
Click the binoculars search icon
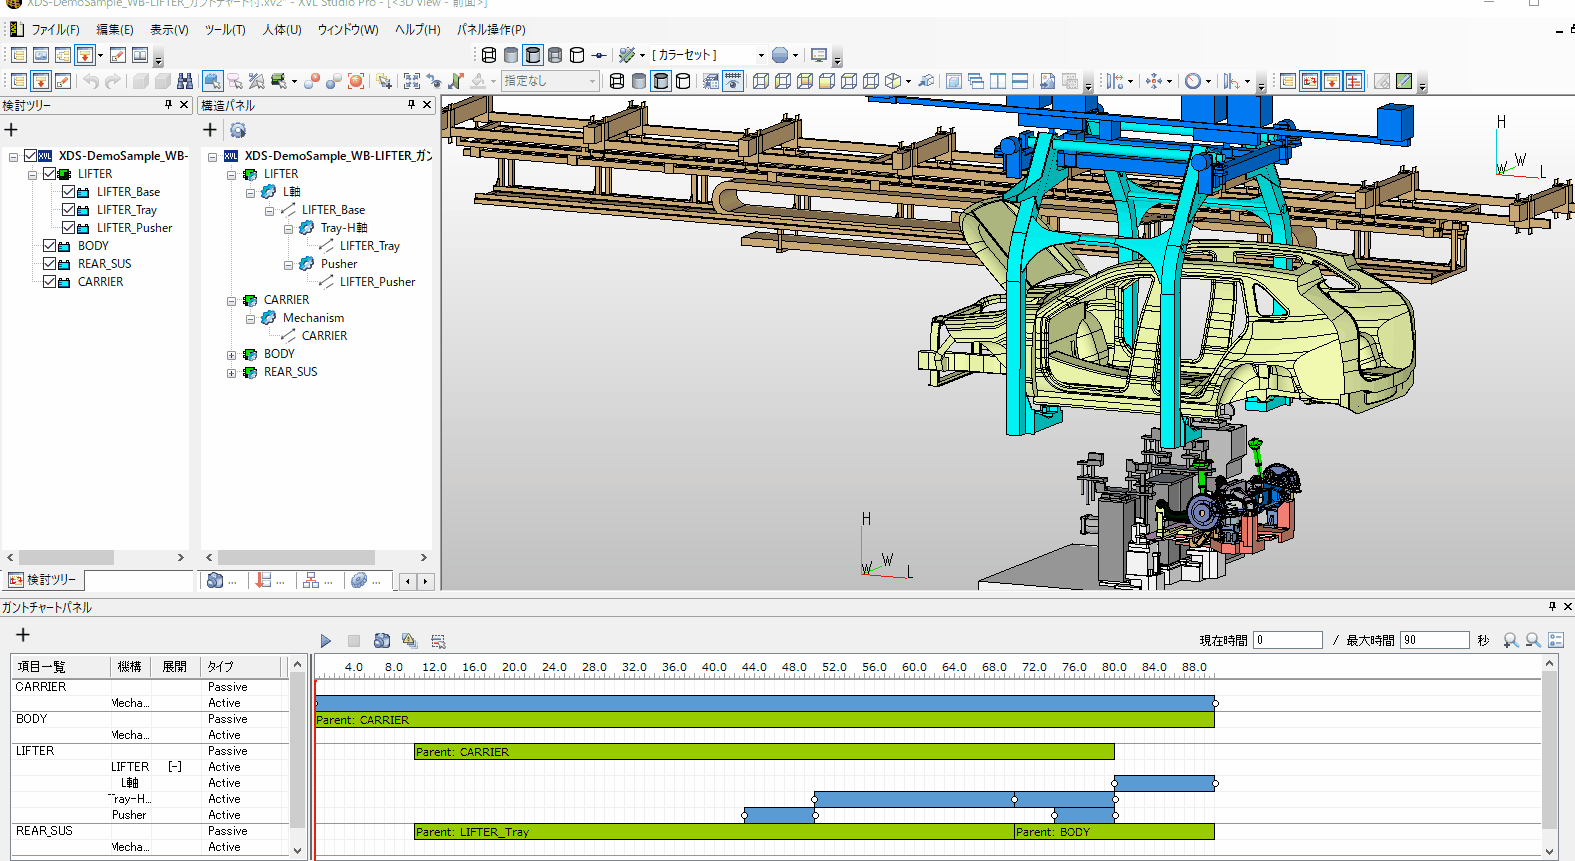(x=185, y=81)
